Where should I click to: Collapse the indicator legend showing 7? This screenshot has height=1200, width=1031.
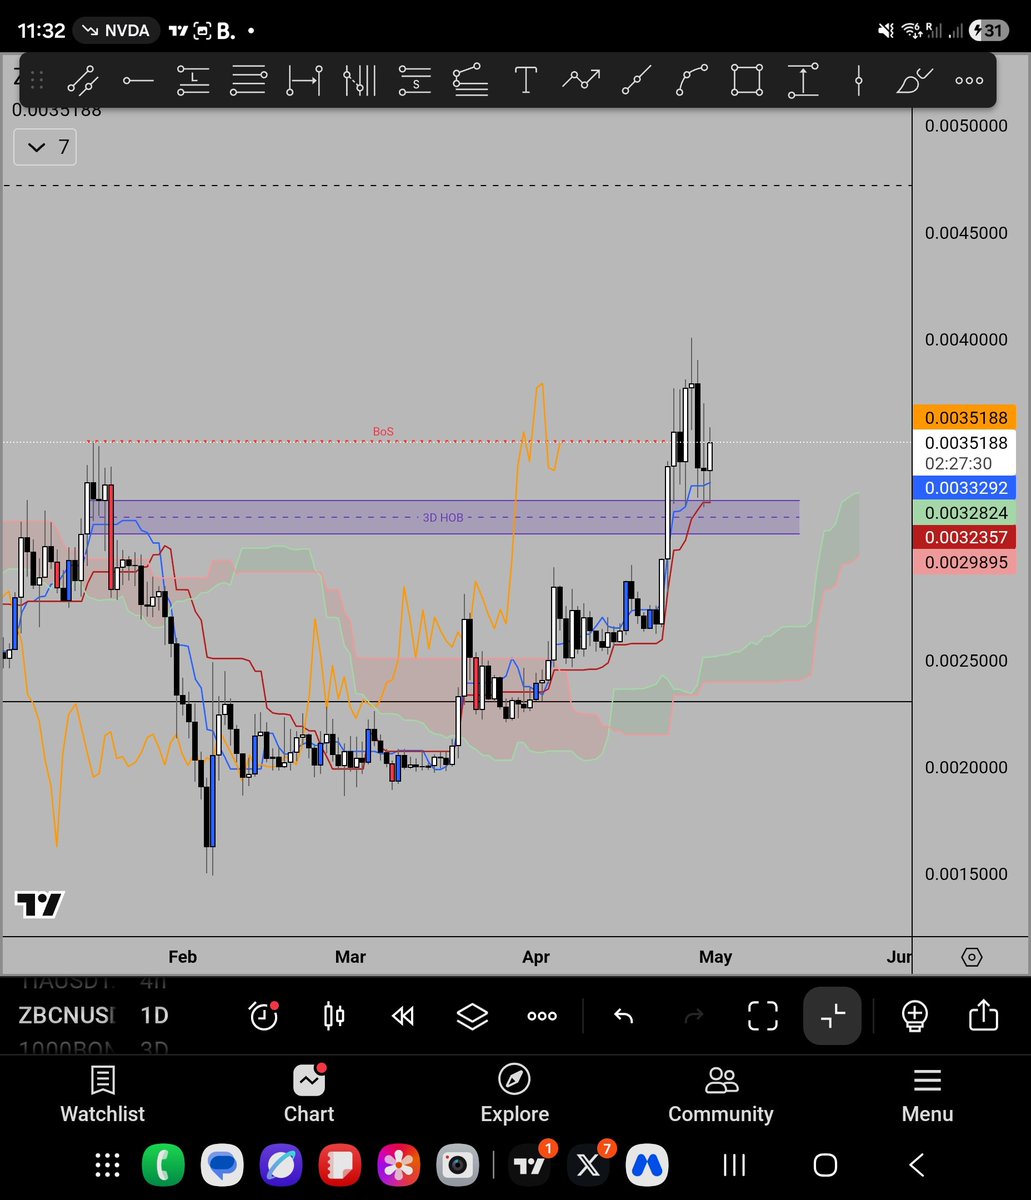[x=45, y=148]
